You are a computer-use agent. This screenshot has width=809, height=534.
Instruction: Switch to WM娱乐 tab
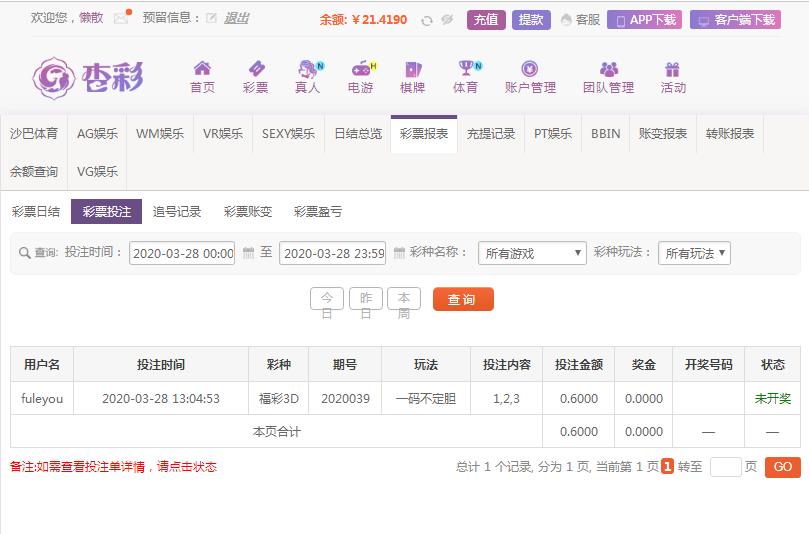pyautogui.click(x=160, y=134)
